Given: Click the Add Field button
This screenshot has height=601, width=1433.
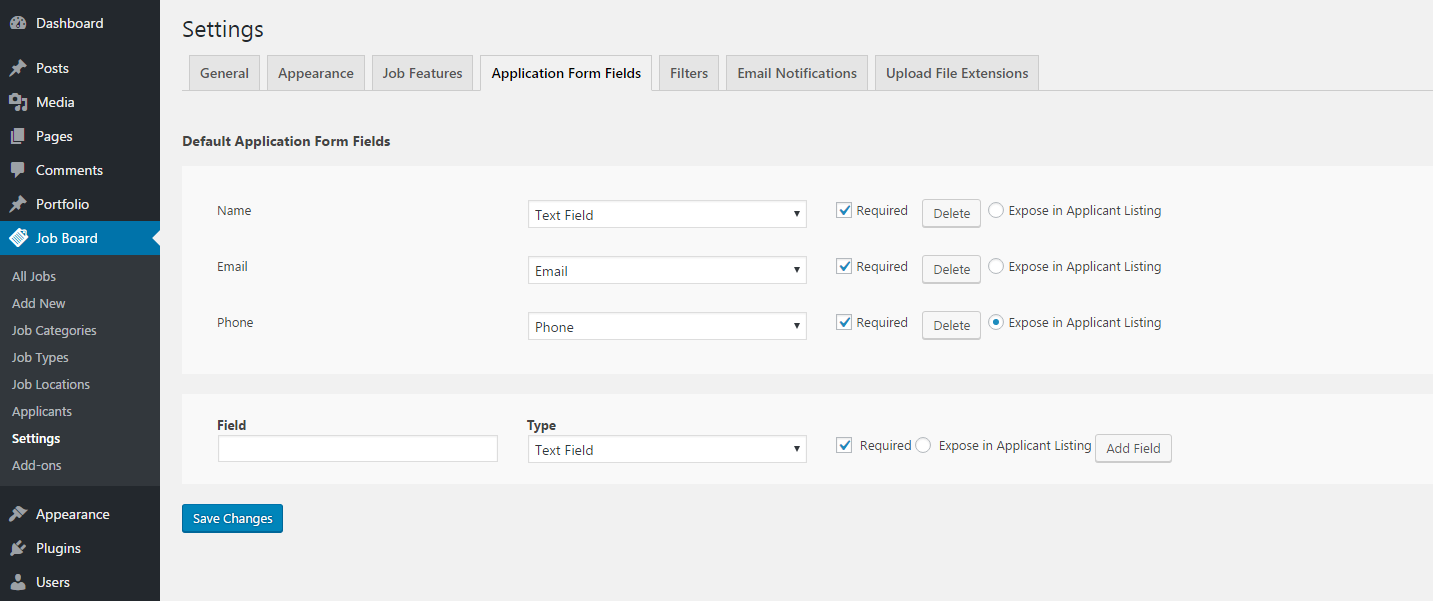Looking at the screenshot, I should [1133, 448].
